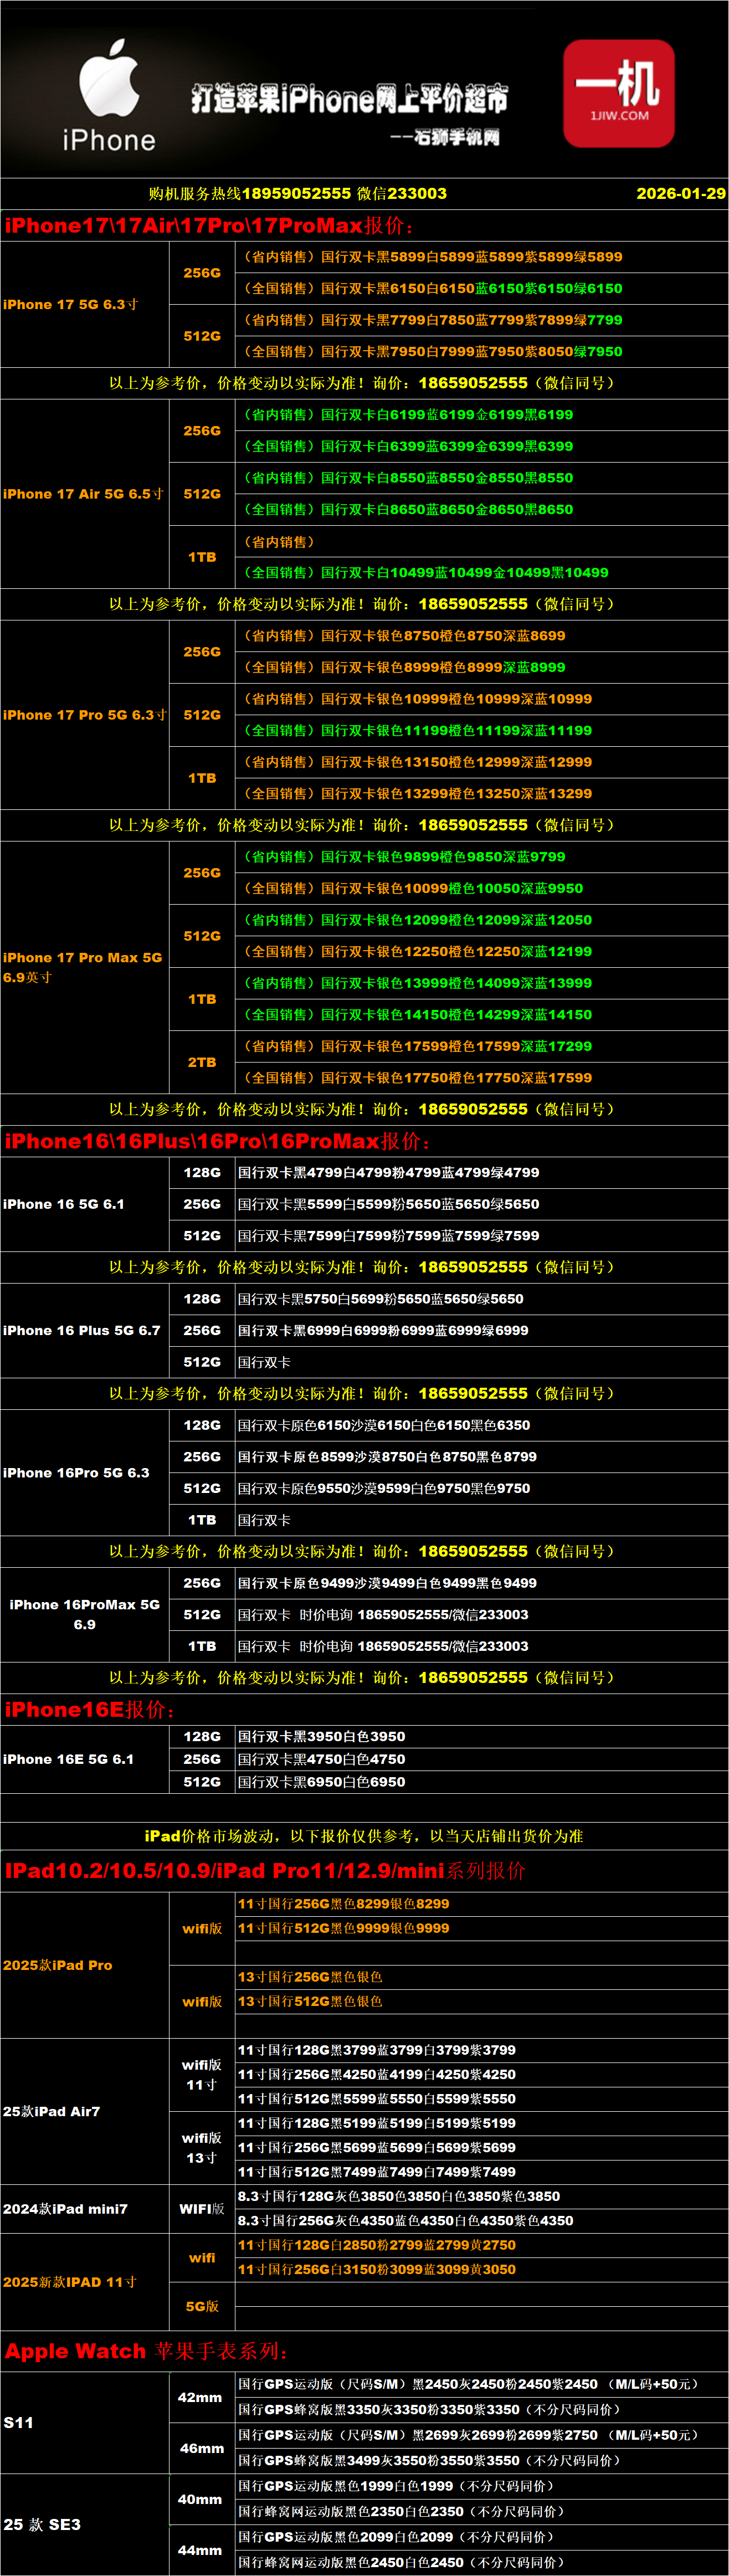Click the Apple iPhone logo
The image size is (729, 2576).
109,95
